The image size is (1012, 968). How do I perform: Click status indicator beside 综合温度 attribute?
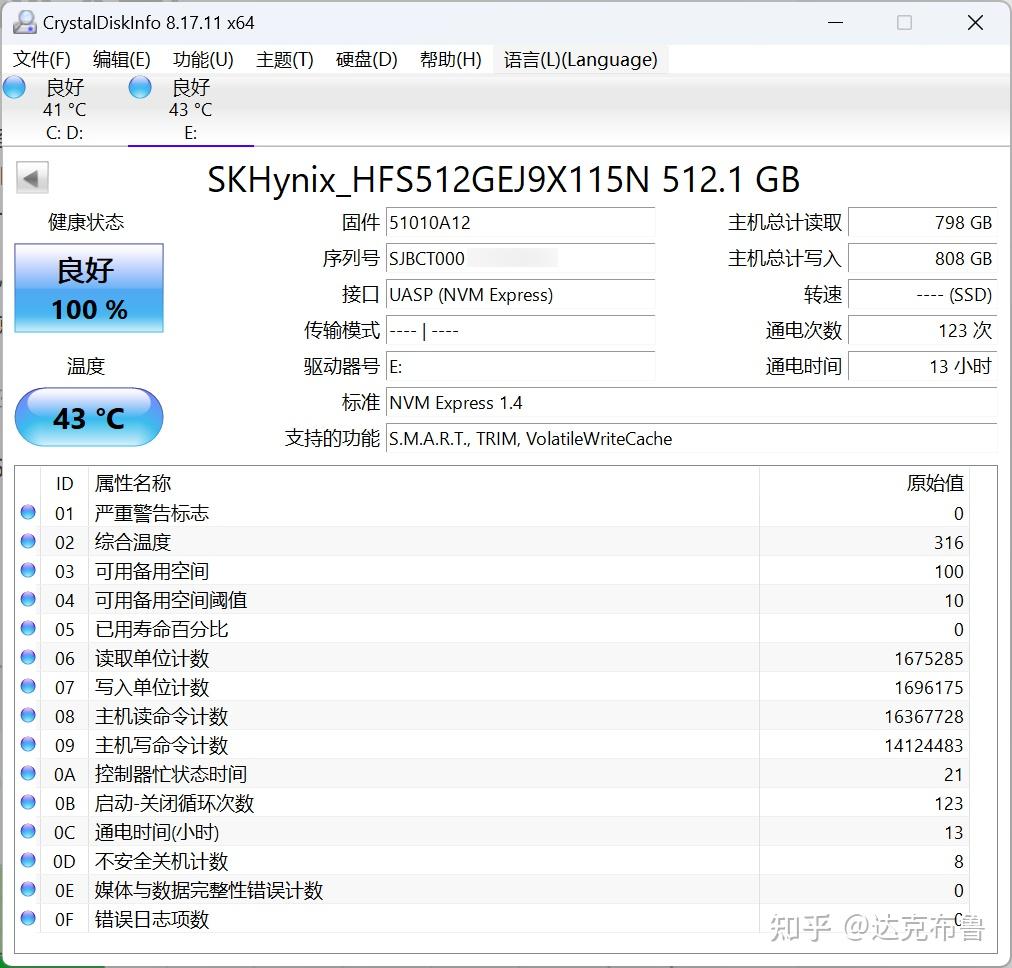(x=27, y=541)
